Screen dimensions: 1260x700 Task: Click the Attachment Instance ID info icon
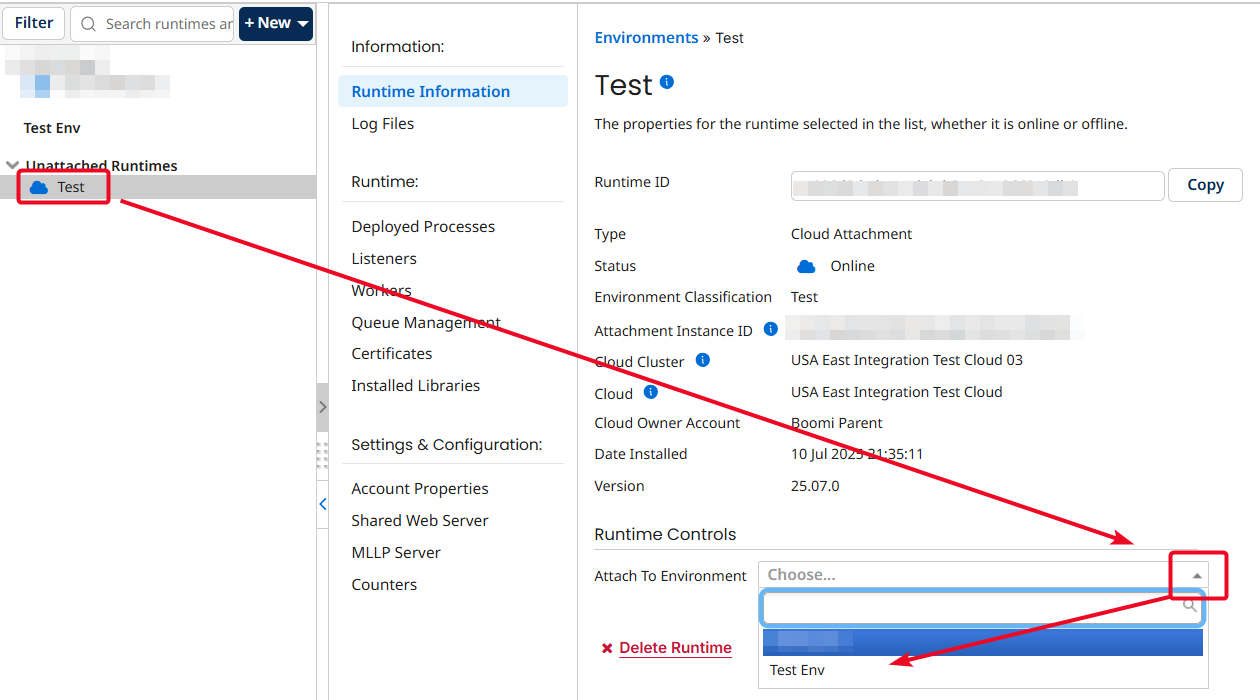coord(770,329)
